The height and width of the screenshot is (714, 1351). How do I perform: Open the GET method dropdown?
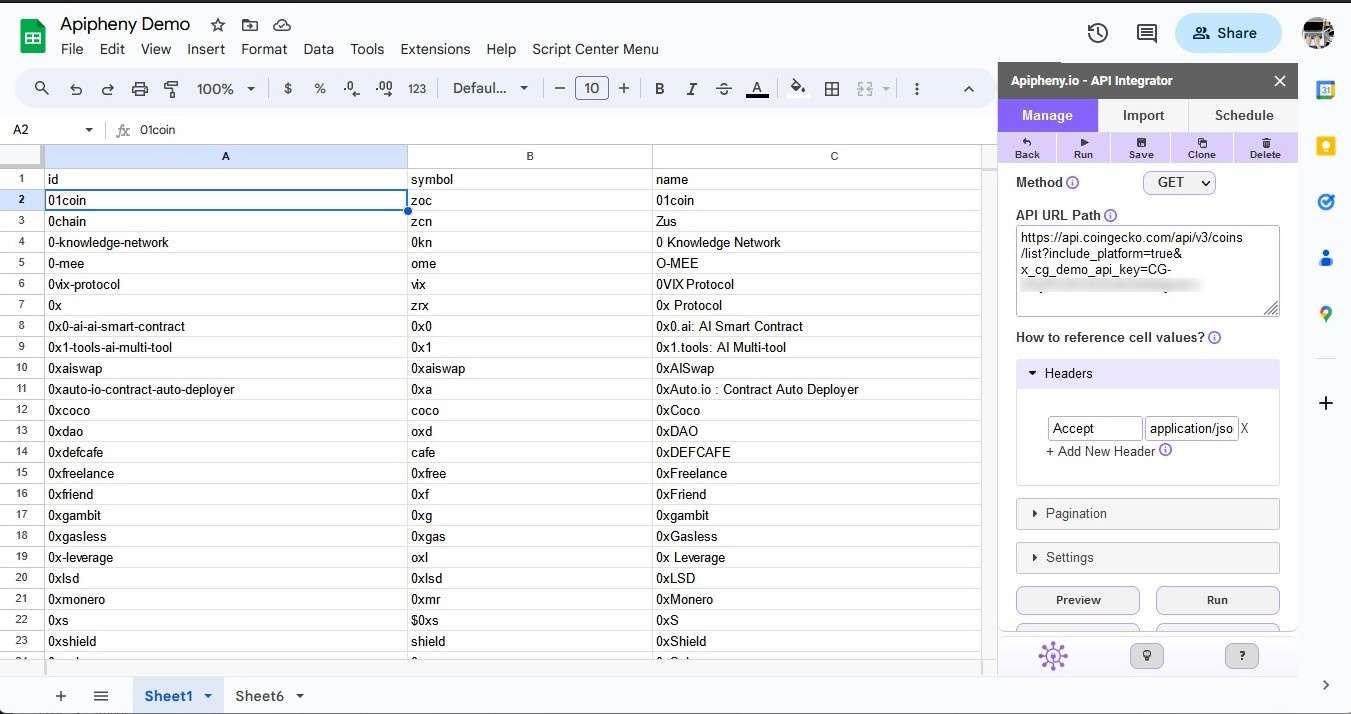click(1179, 183)
